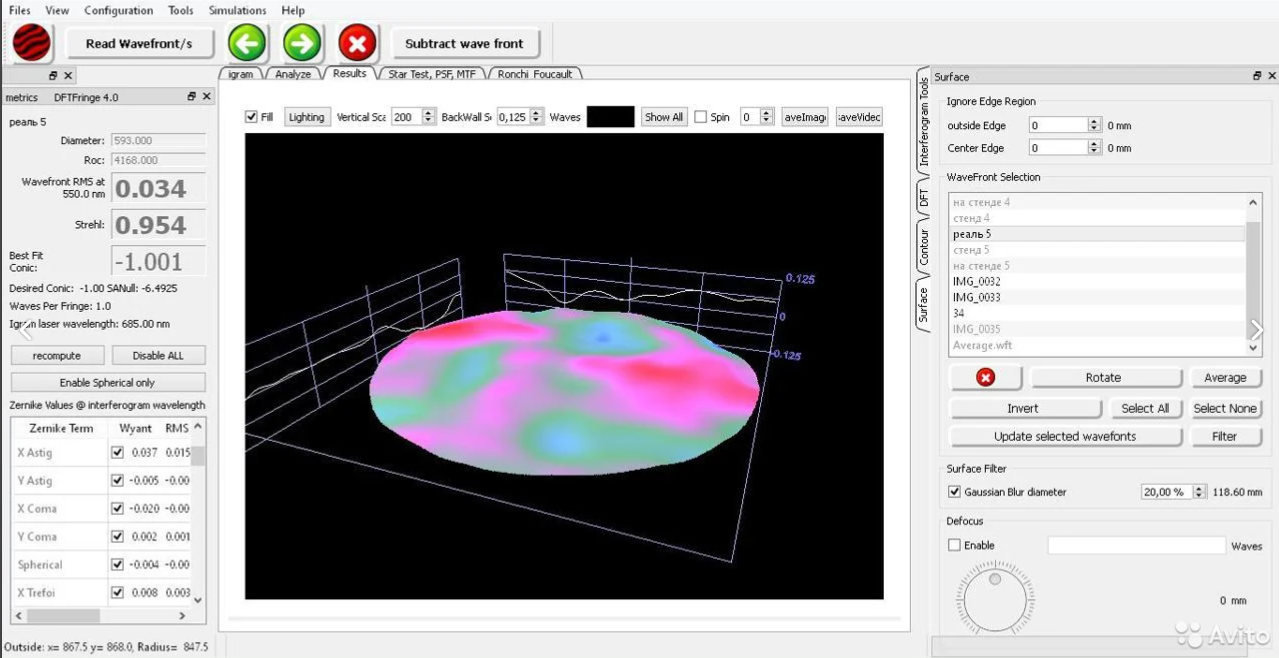Click the Show All button

pos(663,117)
